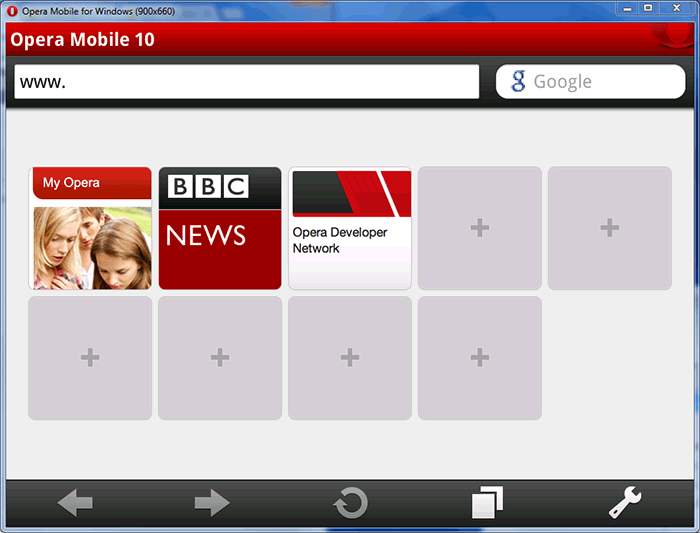Screen dimensions: 700x533
Task: Add speed dial in fifth top-row slot
Action: [x=610, y=228]
